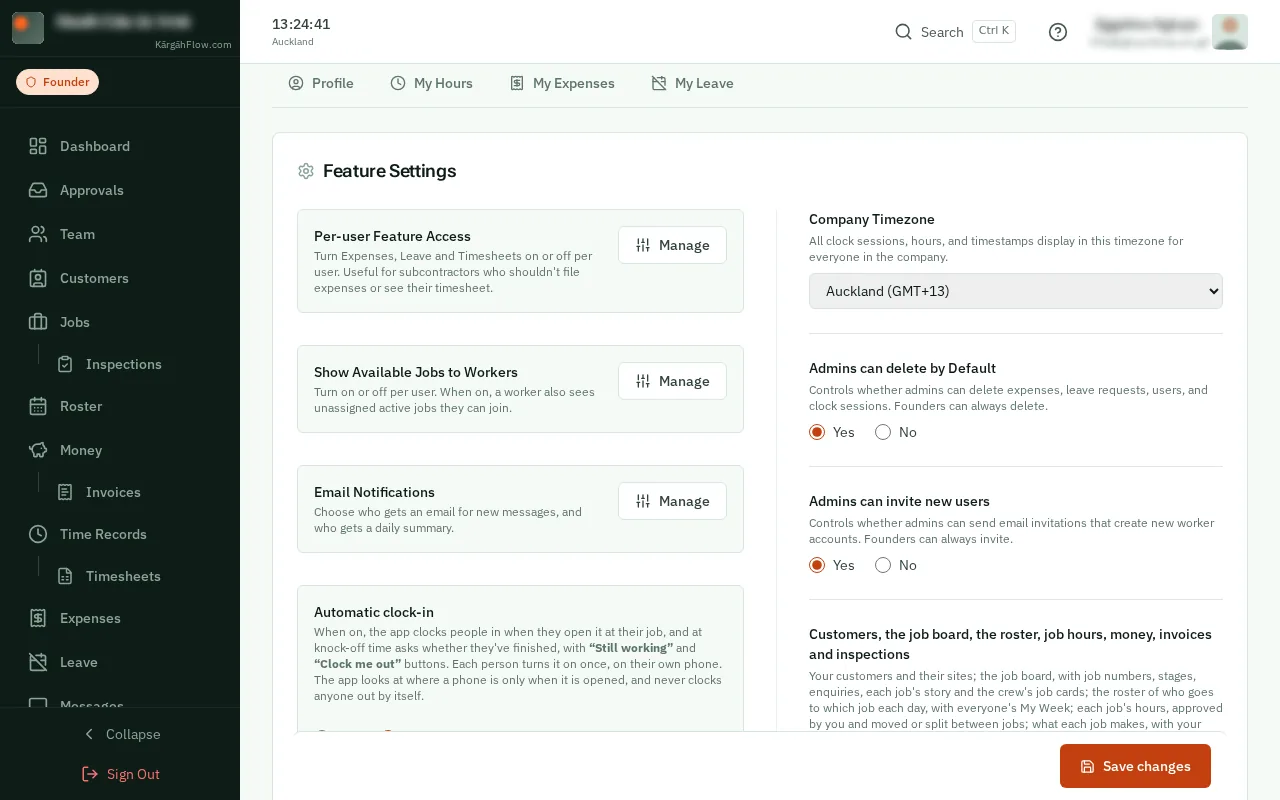Manage Show Available Jobs to Workers
The width and height of the screenshot is (1280, 800).
click(672, 381)
